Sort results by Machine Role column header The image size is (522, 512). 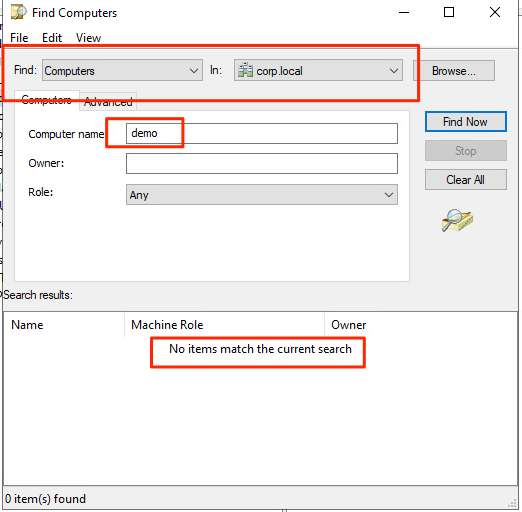tap(224, 325)
